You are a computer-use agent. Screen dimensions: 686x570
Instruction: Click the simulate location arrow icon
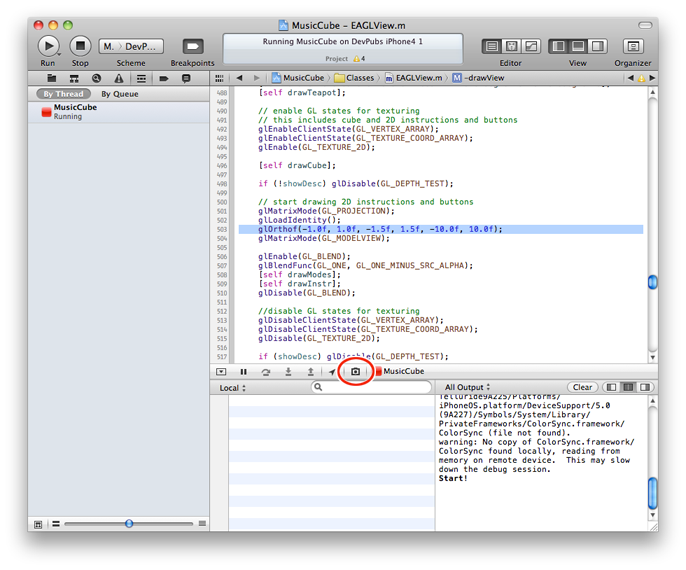[332, 371]
